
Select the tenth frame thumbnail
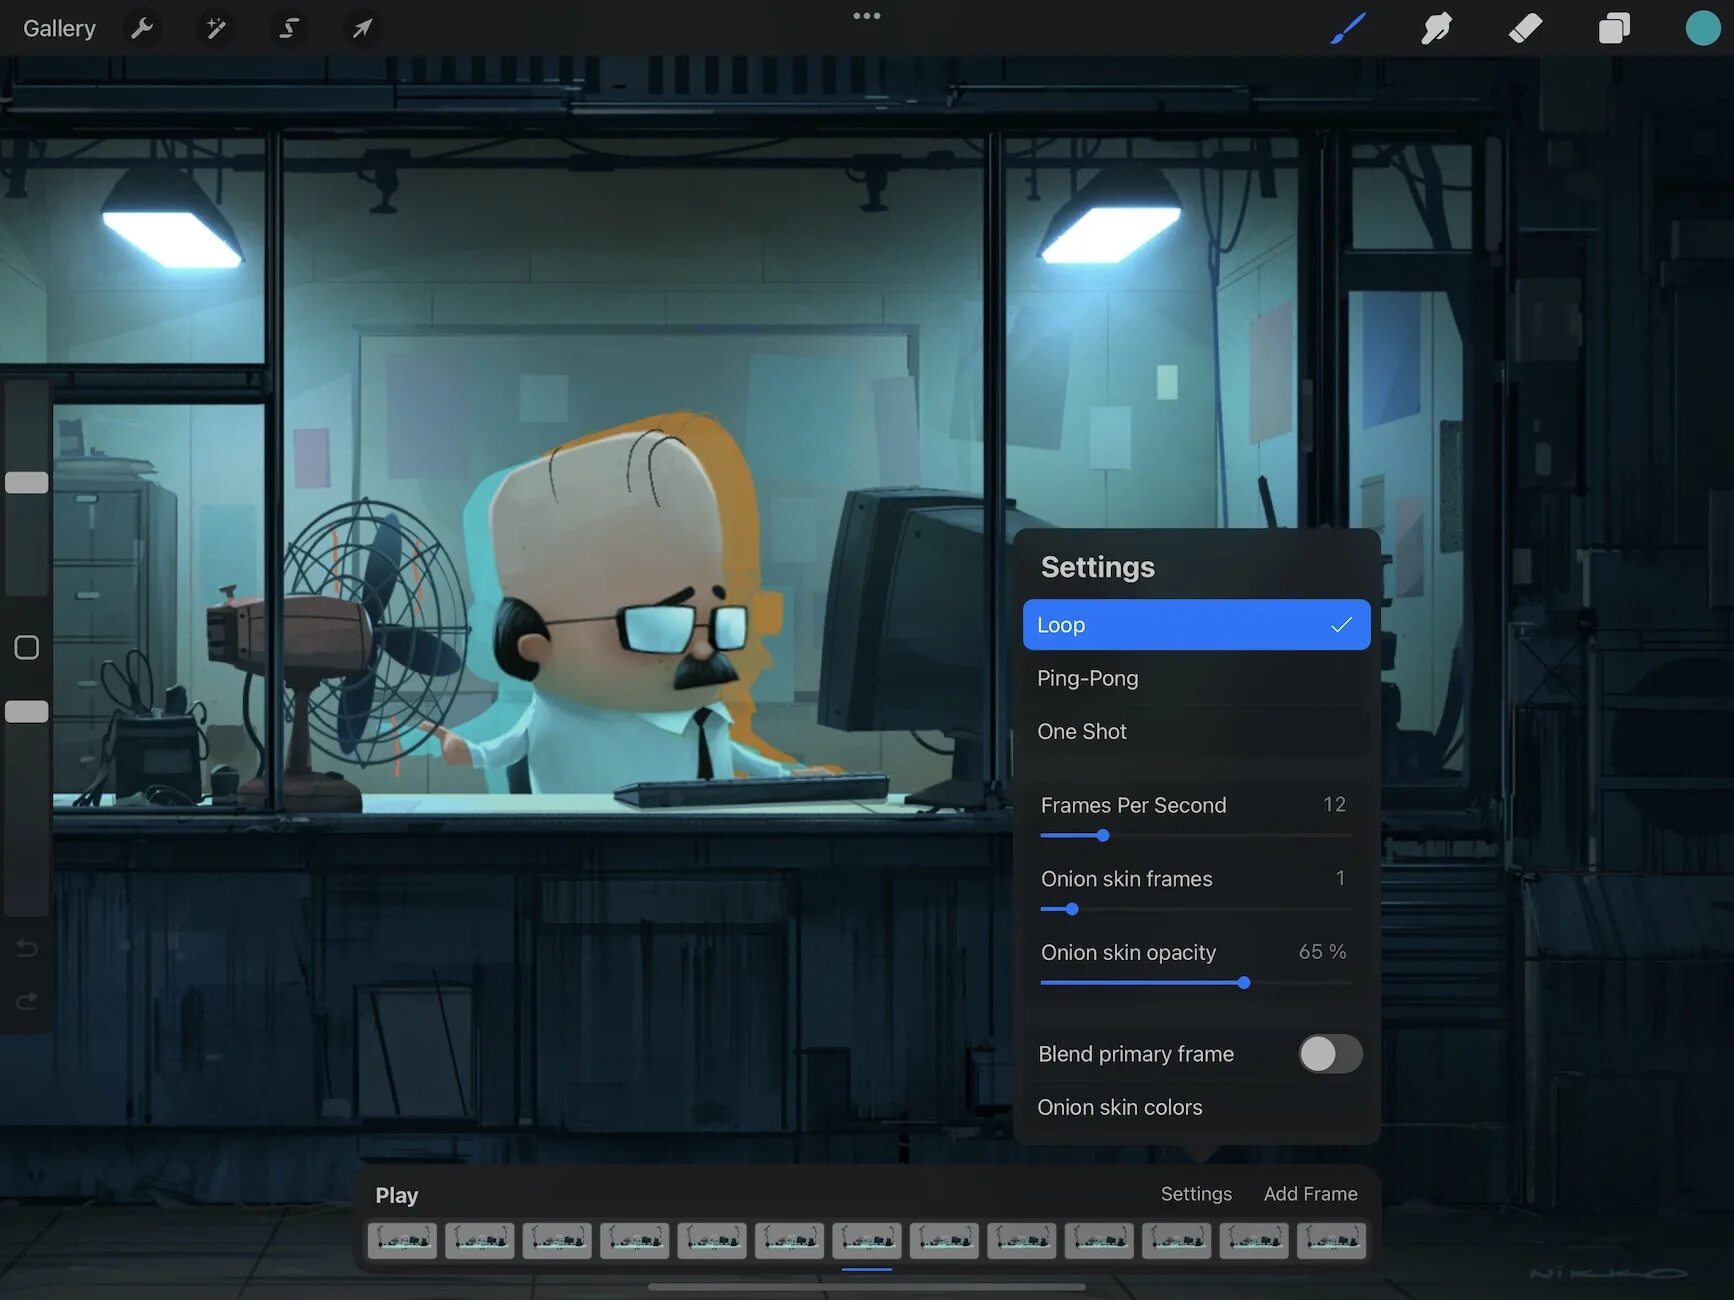[1100, 1240]
